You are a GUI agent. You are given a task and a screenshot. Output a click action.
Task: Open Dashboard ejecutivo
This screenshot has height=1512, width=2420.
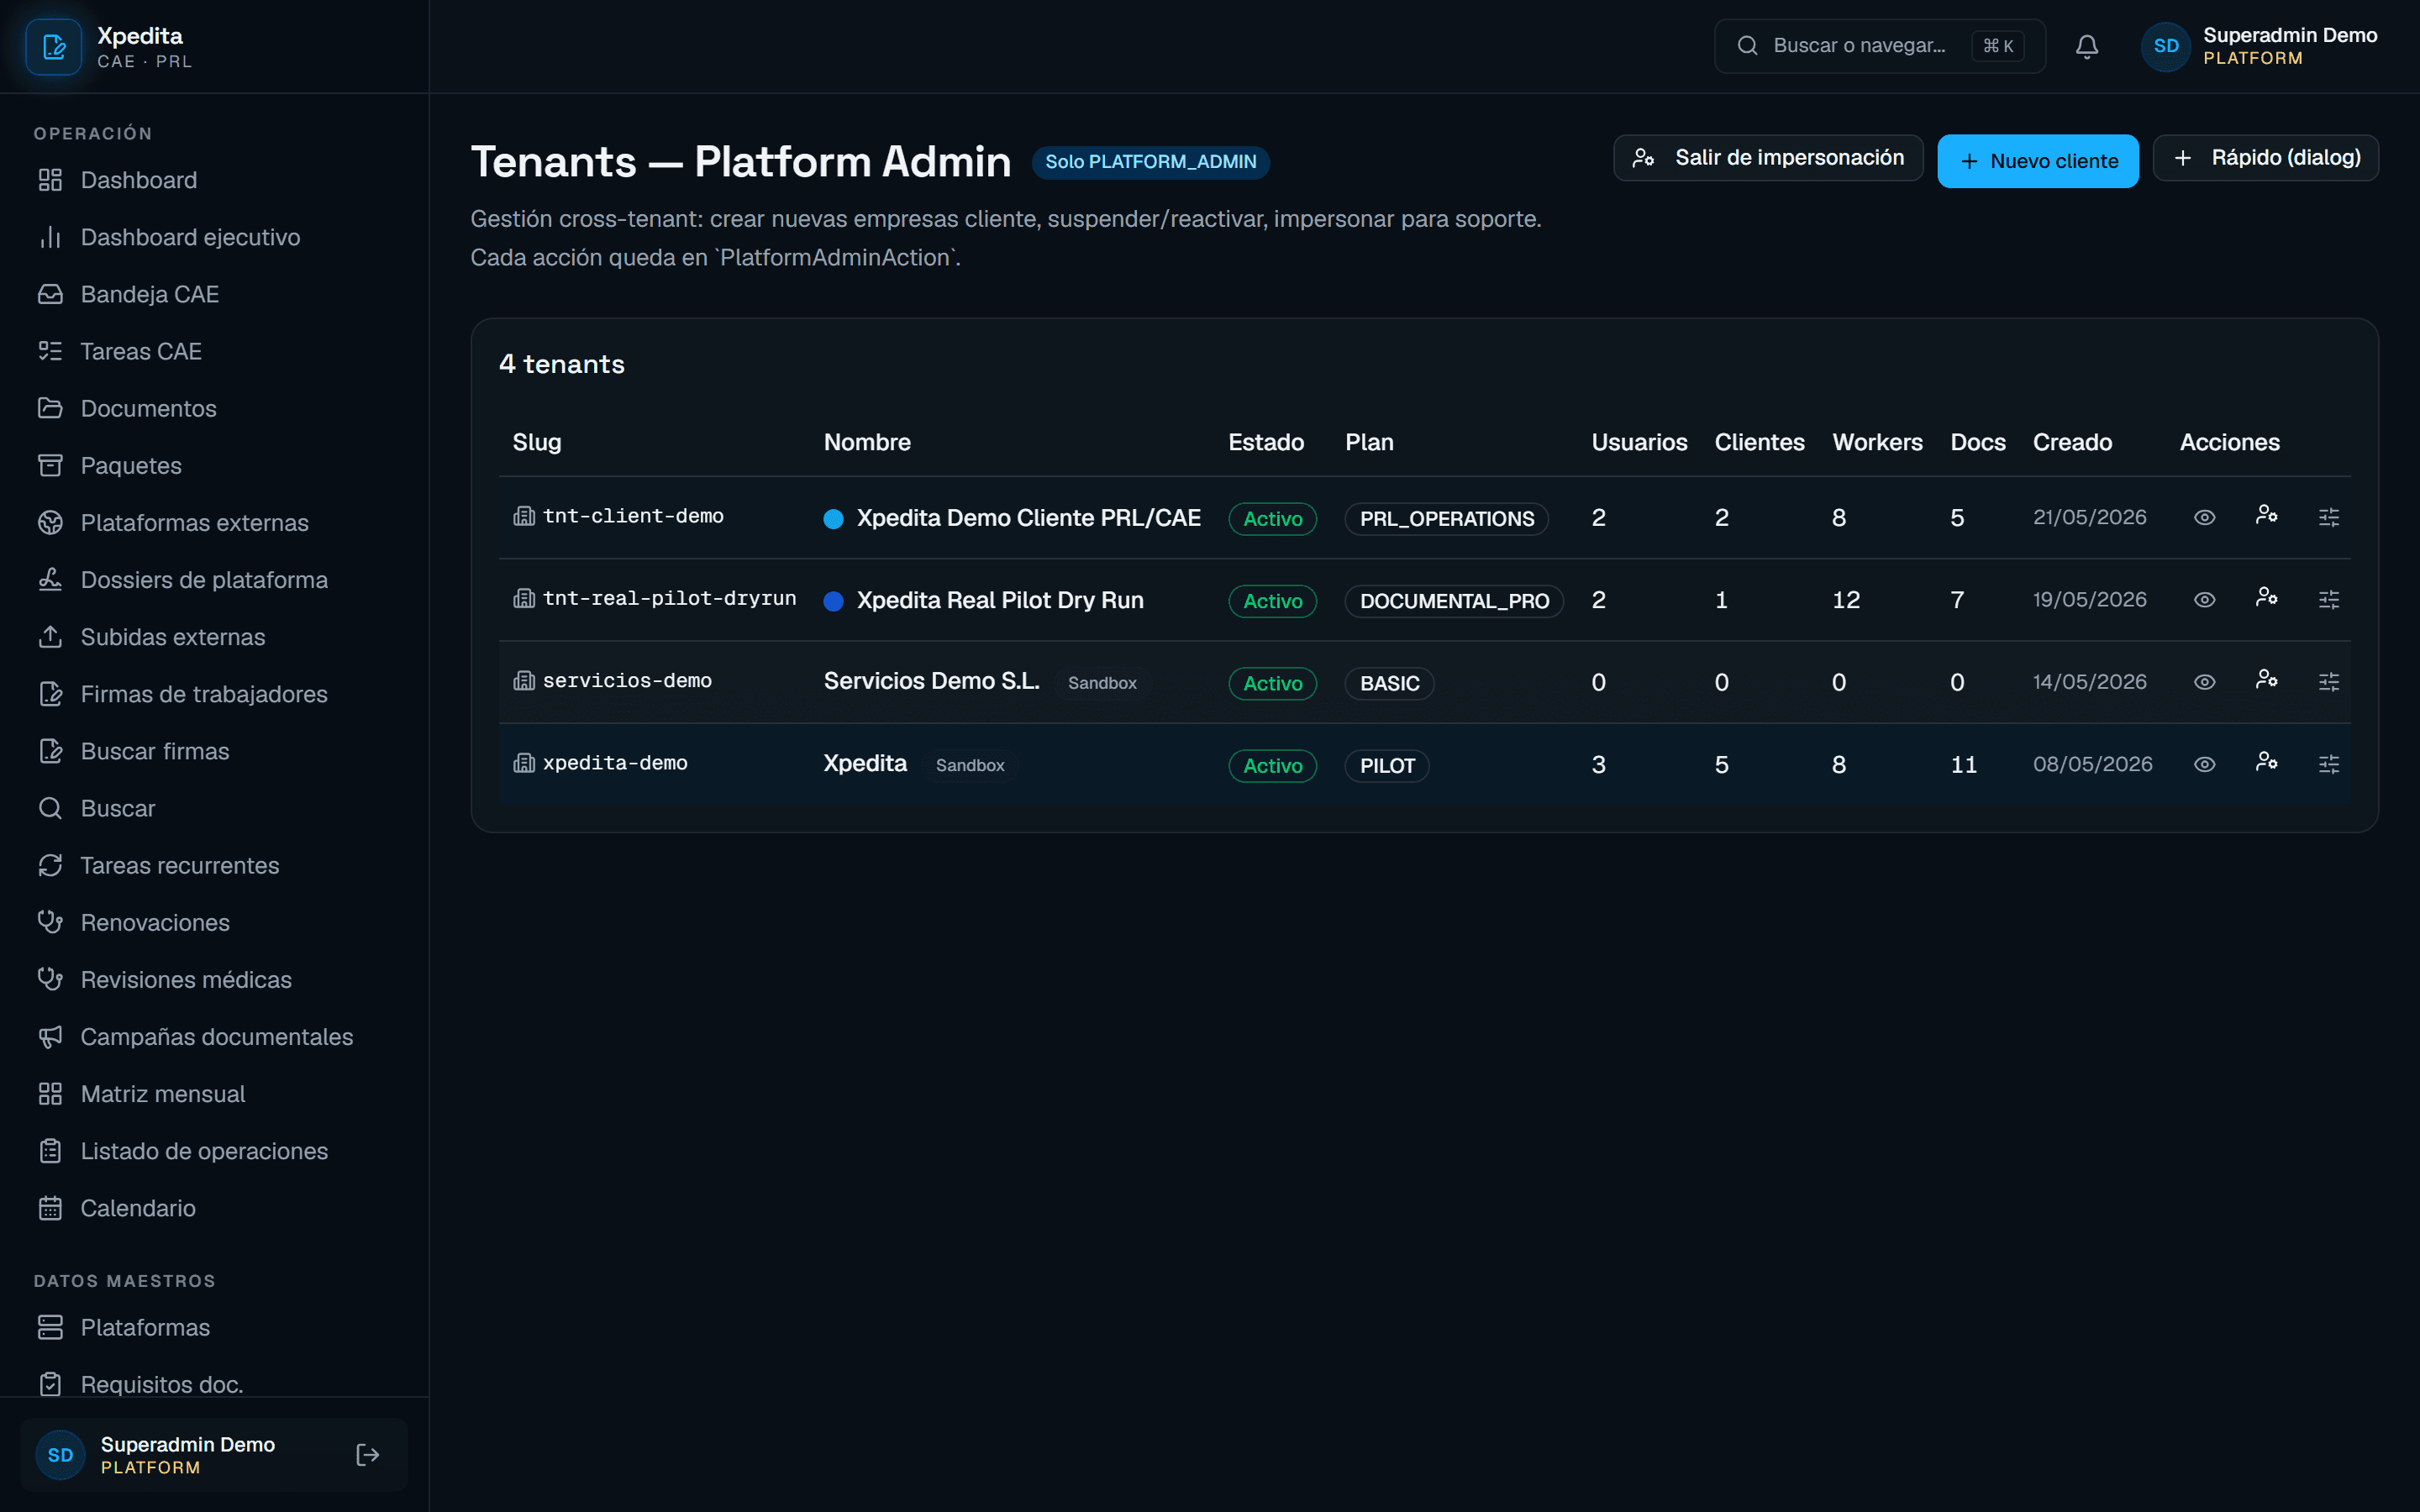[x=215, y=237]
